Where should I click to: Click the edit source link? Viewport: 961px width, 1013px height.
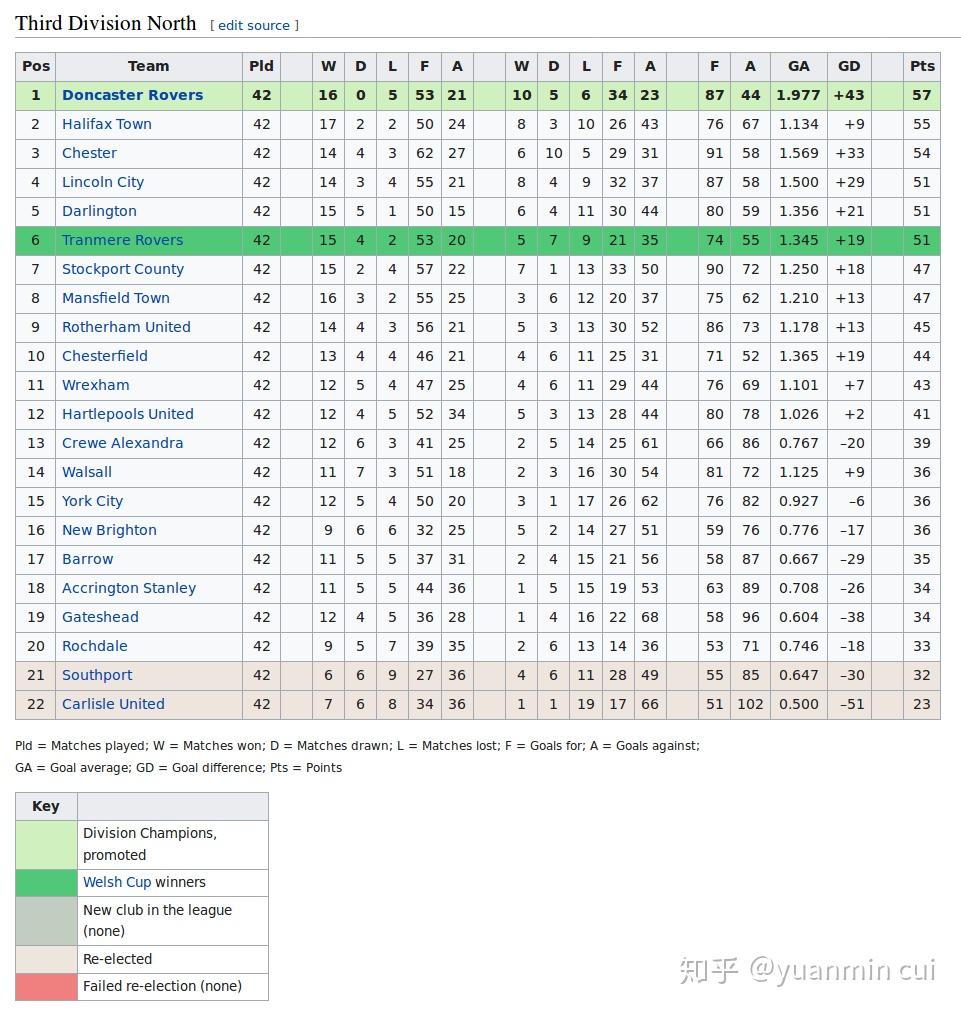(x=254, y=26)
